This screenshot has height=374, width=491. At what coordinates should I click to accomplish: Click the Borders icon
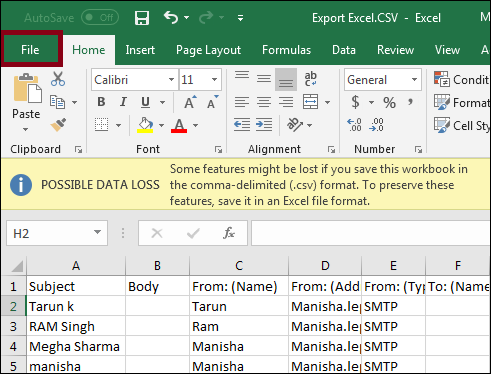pos(101,125)
